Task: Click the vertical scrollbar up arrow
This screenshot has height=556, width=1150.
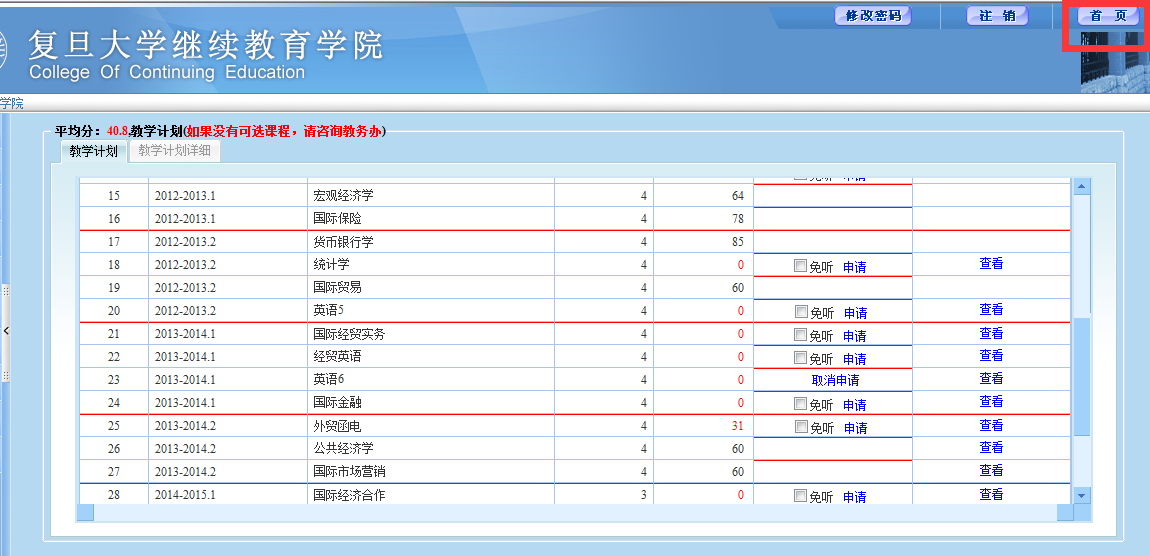Action: (x=1080, y=186)
